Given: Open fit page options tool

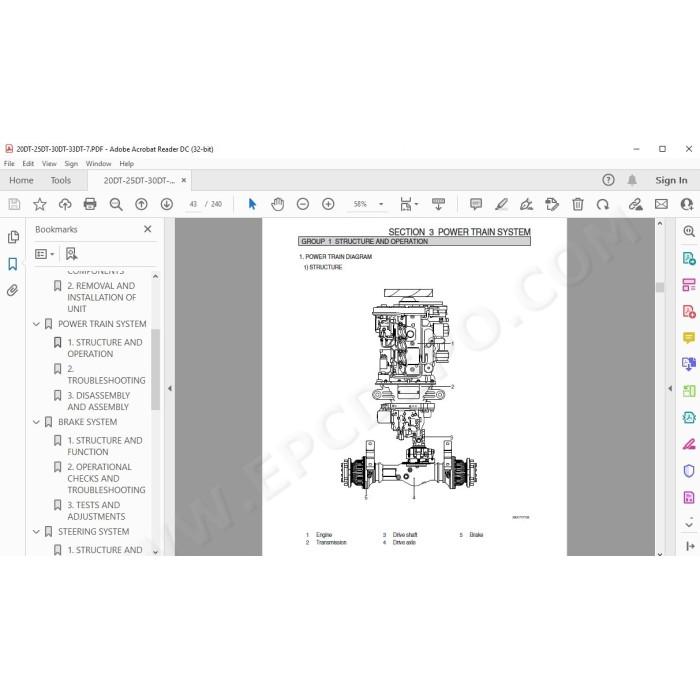Looking at the screenshot, I should point(409,204).
